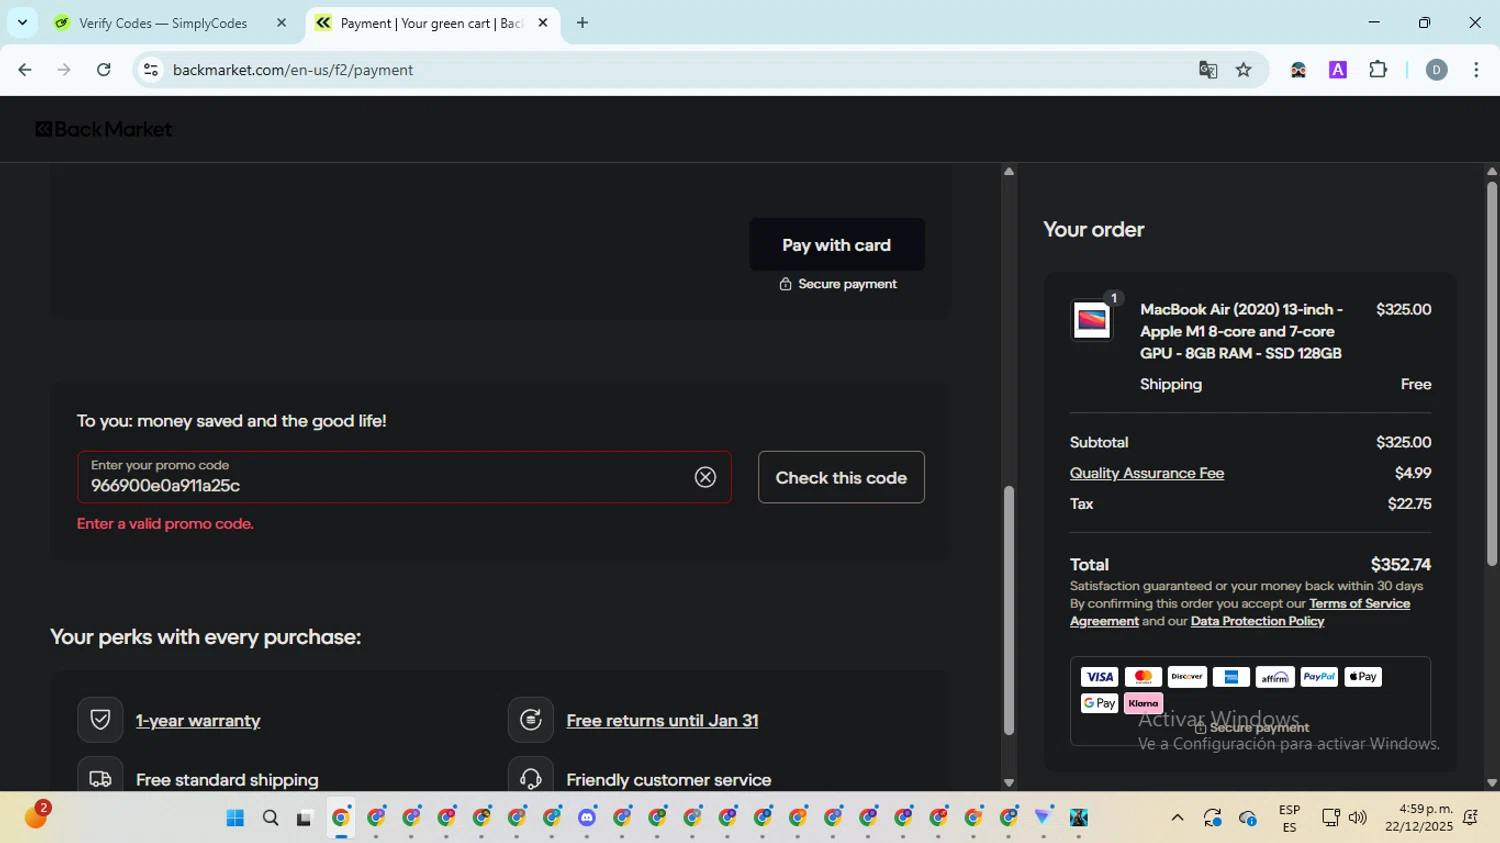Reload the payment page
This screenshot has width=1500, height=843.
click(103, 70)
